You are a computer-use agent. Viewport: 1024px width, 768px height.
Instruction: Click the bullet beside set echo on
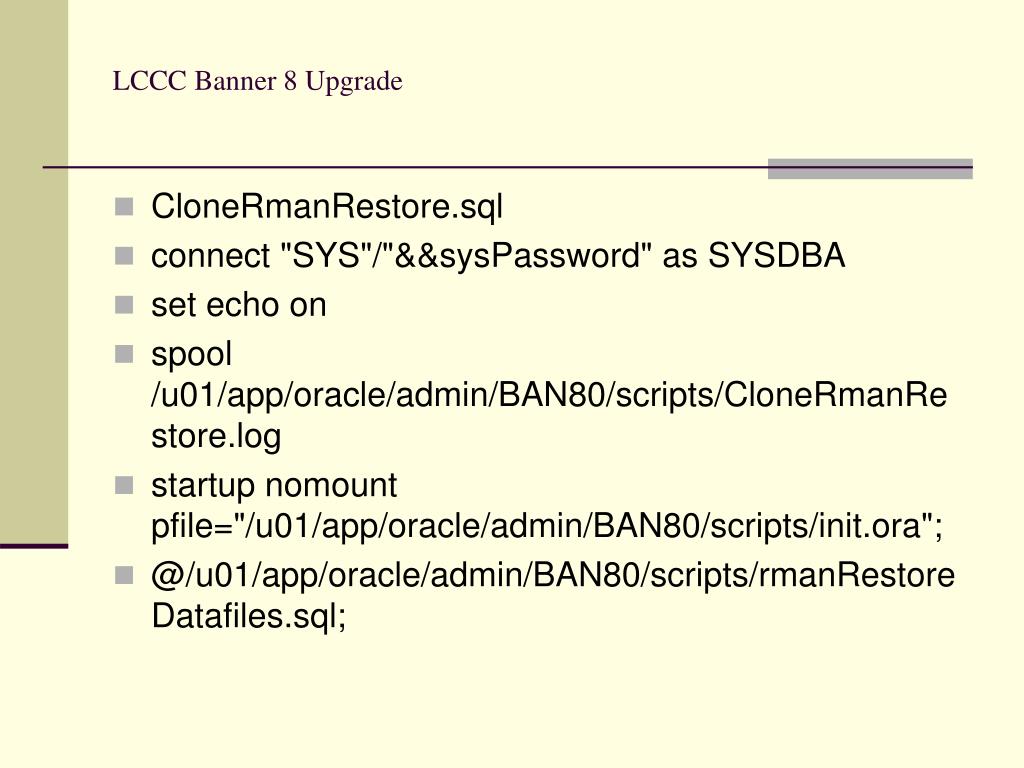click(x=124, y=305)
